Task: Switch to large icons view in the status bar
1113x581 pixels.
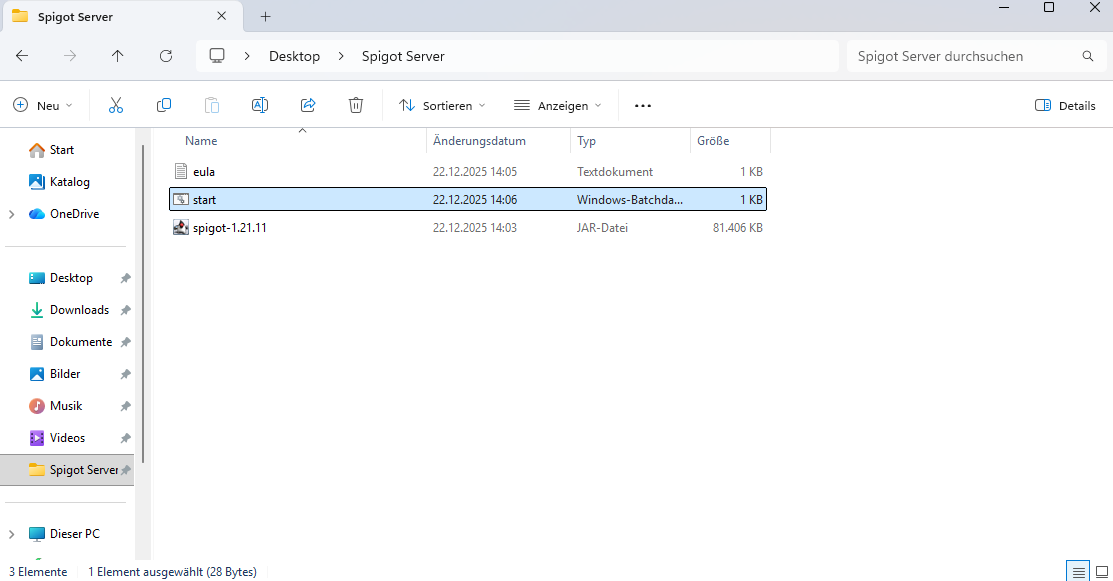Action: pos(1103,571)
